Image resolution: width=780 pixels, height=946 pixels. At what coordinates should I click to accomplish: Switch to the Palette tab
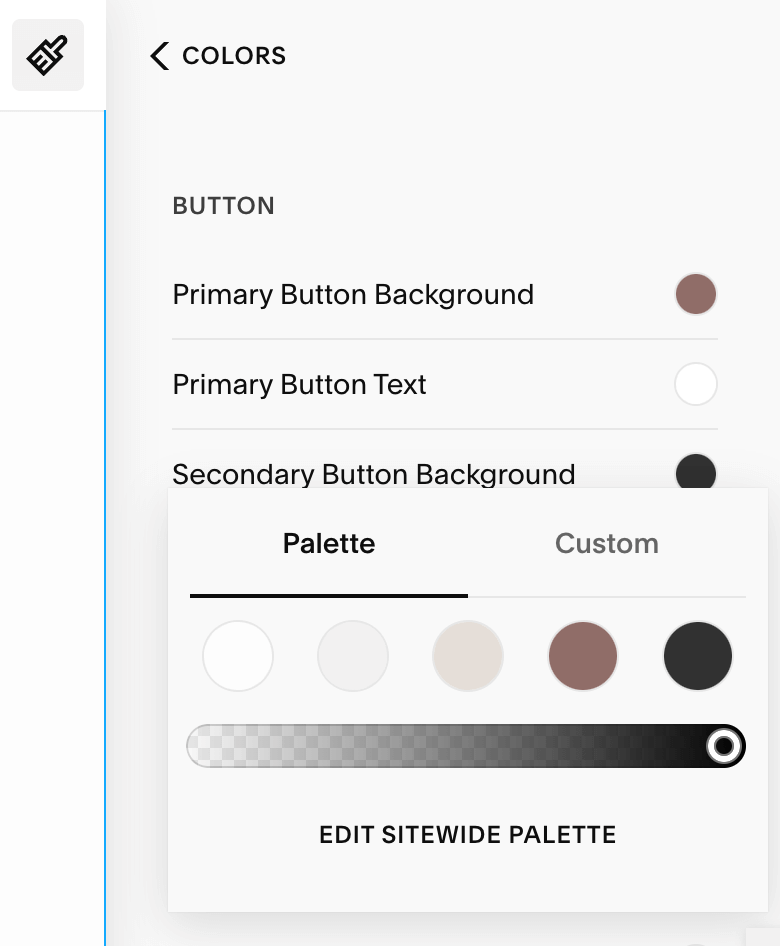tap(329, 544)
